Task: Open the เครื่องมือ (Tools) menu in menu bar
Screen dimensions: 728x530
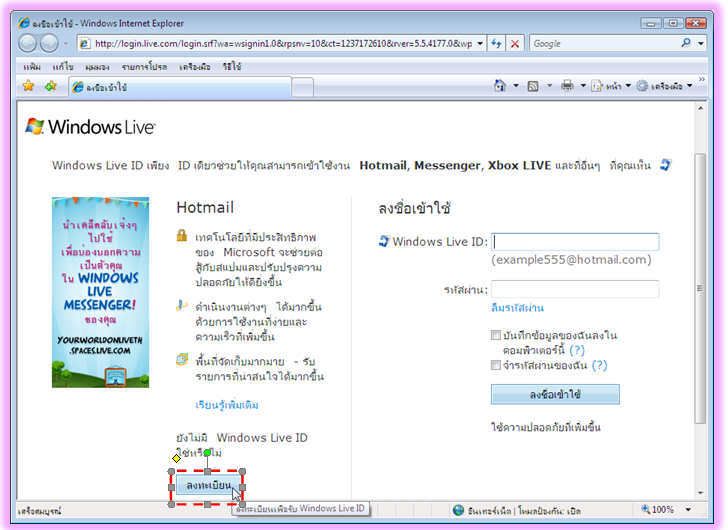Action: [x=195, y=67]
